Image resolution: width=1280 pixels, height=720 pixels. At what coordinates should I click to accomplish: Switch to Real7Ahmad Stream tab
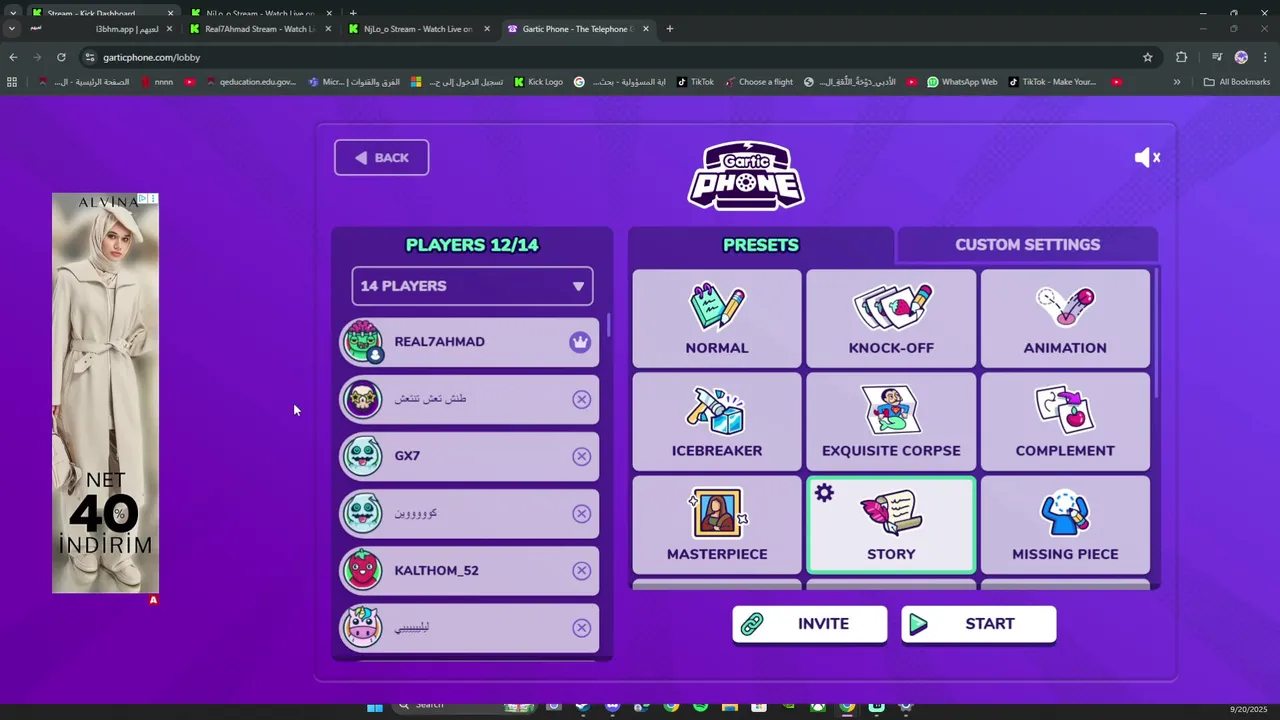259,29
